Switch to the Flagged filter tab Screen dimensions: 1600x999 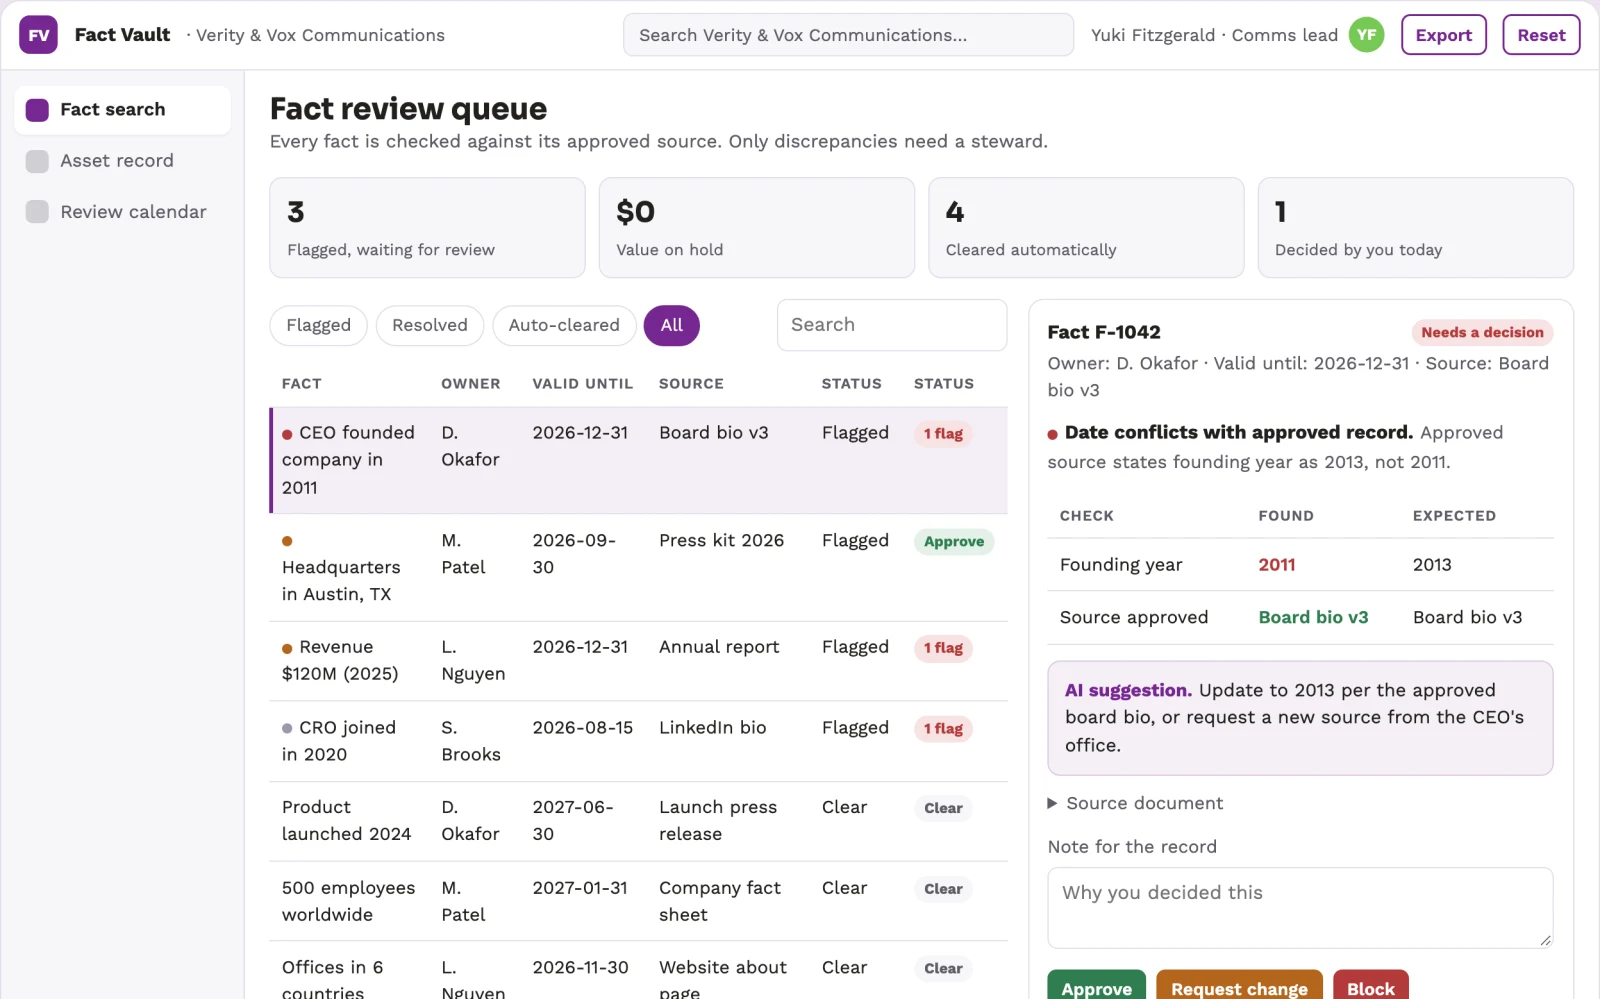click(318, 325)
